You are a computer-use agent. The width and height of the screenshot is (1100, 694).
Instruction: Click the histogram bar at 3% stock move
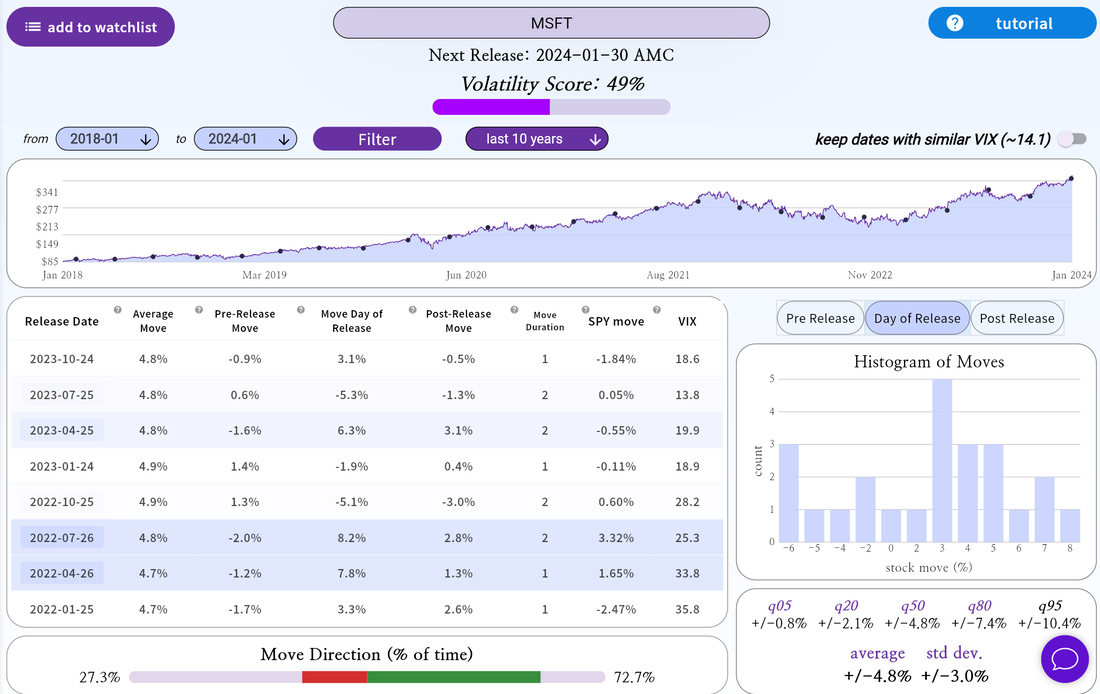[942, 460]
